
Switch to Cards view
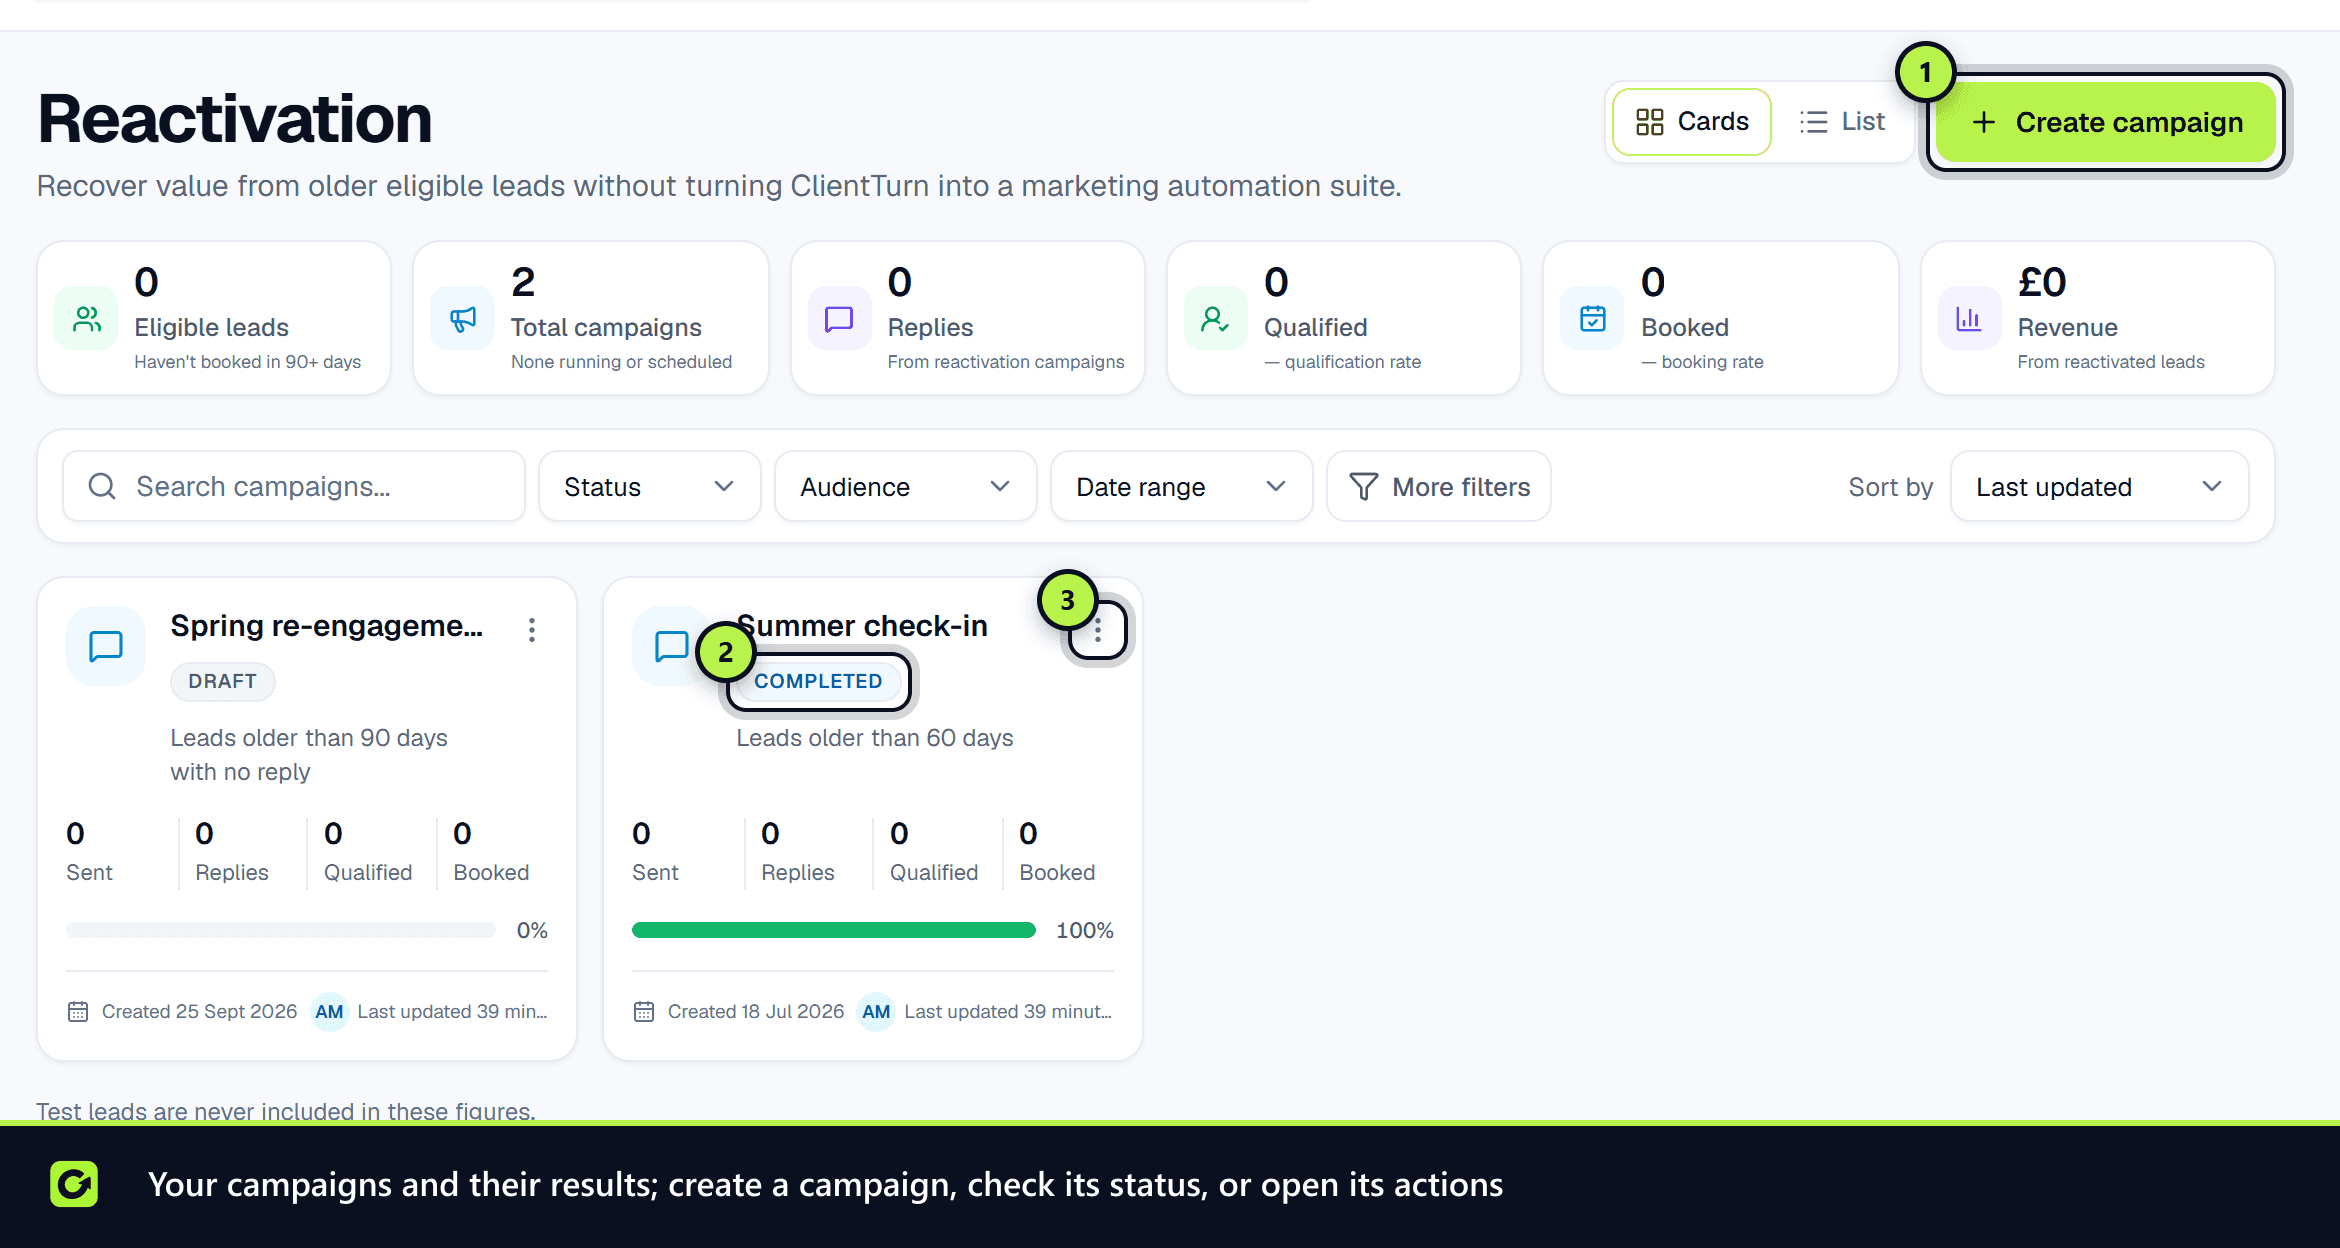click(1692, 122)
